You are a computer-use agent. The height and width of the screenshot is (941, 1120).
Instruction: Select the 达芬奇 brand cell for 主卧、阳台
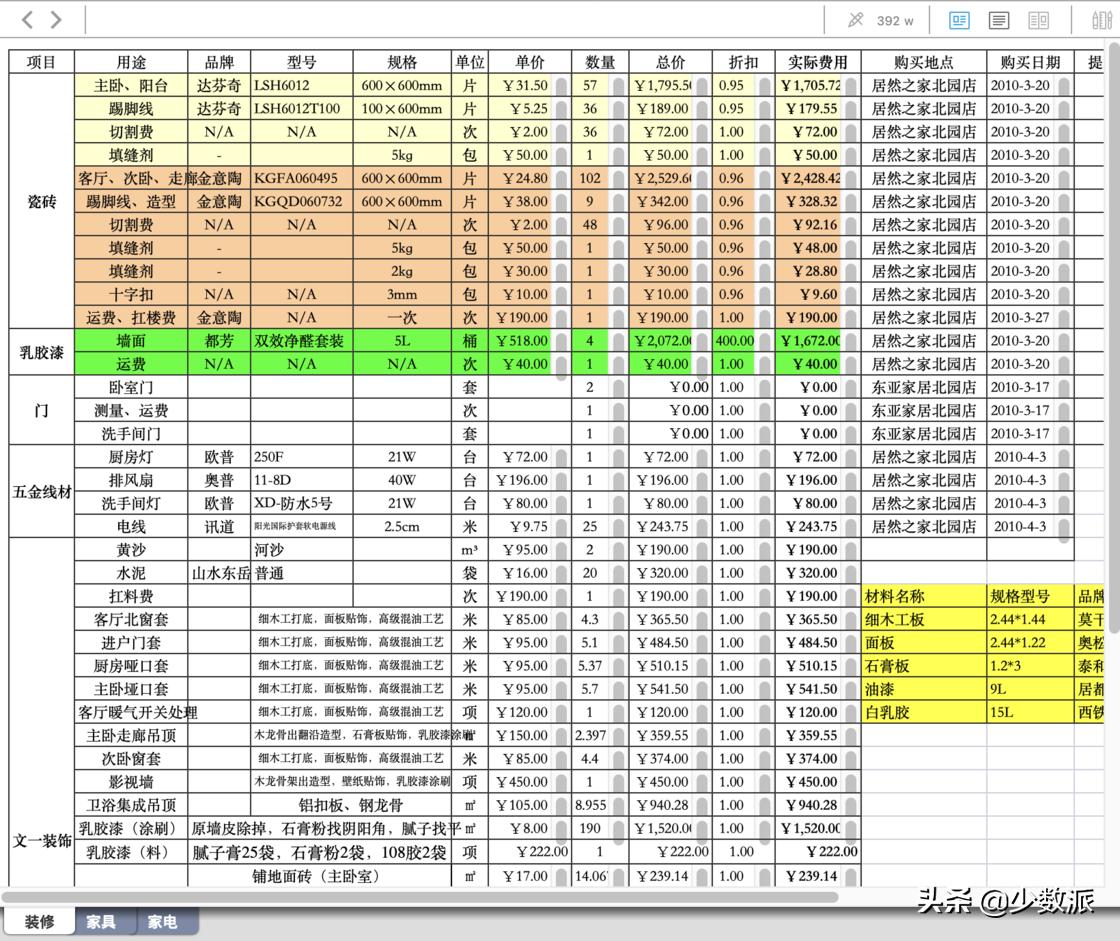point(220,86)
